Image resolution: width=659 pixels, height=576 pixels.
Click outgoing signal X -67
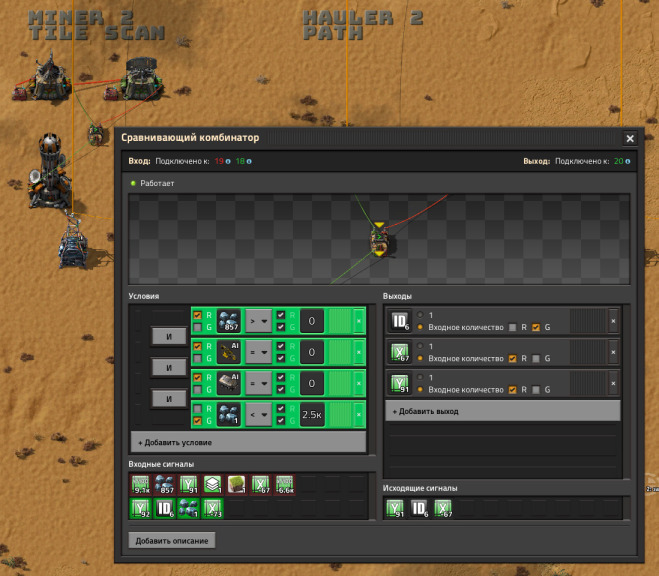(443, 509)
